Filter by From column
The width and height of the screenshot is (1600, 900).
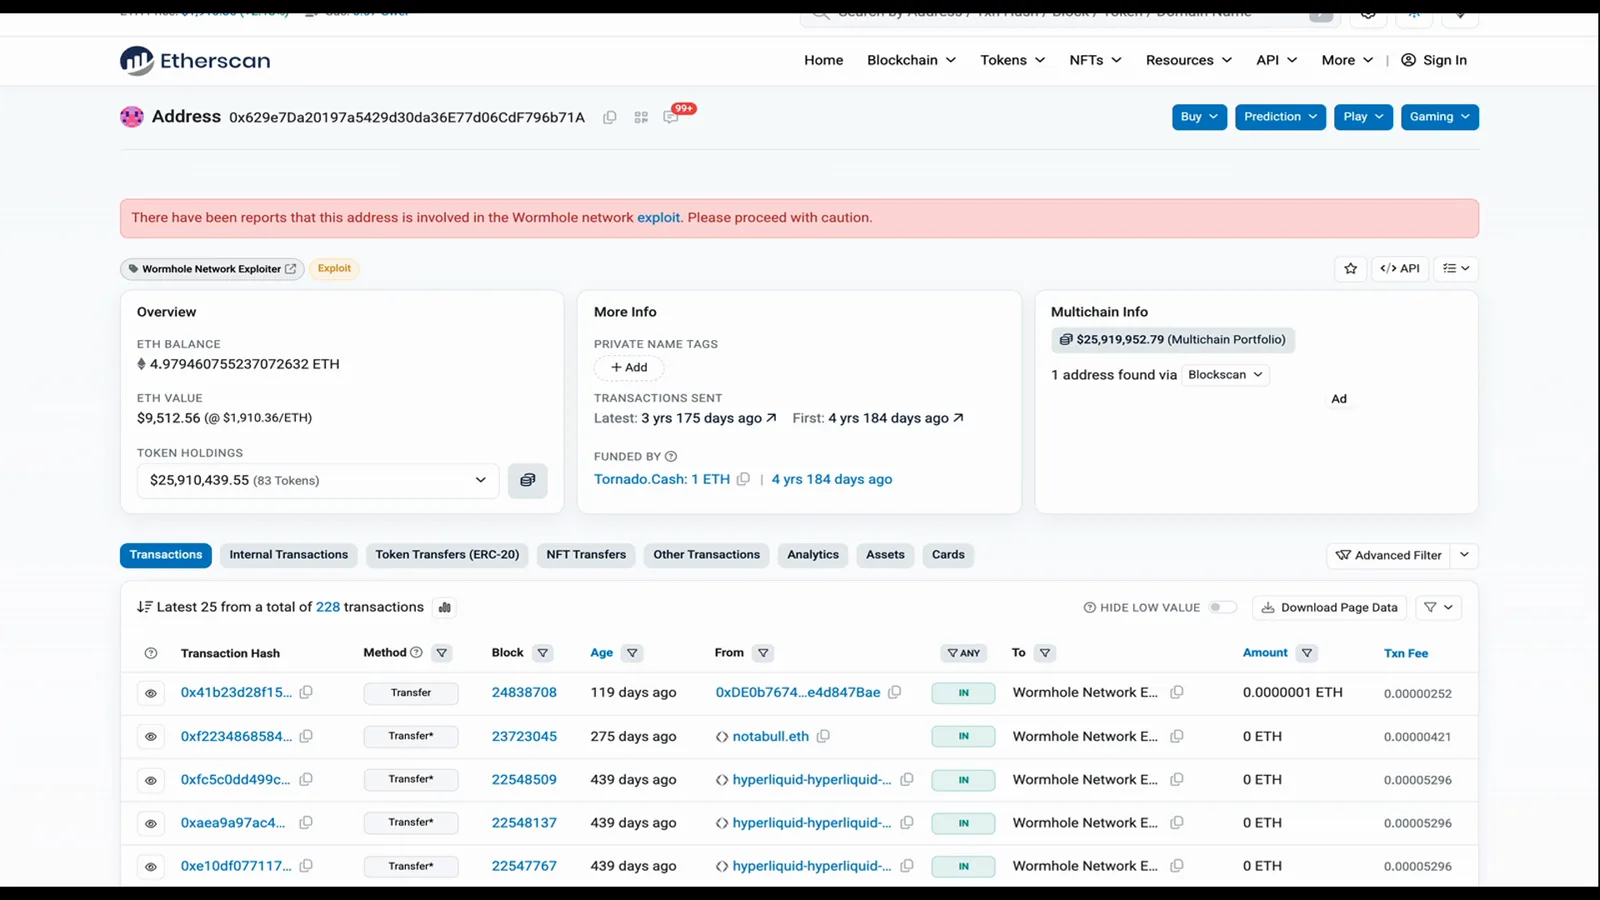click(763, 653)
